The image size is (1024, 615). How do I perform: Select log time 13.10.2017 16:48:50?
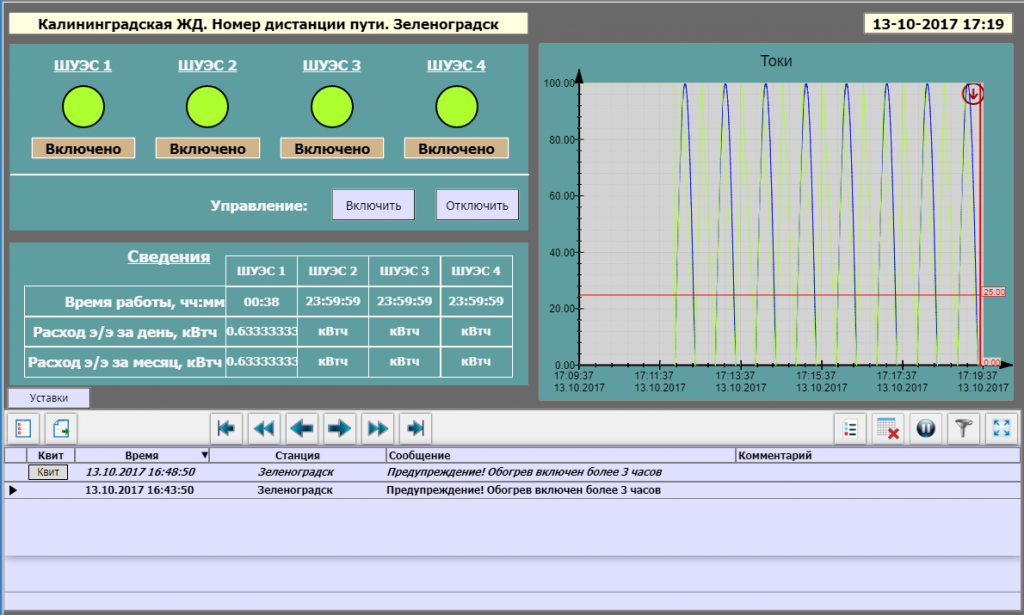(140, 471)
